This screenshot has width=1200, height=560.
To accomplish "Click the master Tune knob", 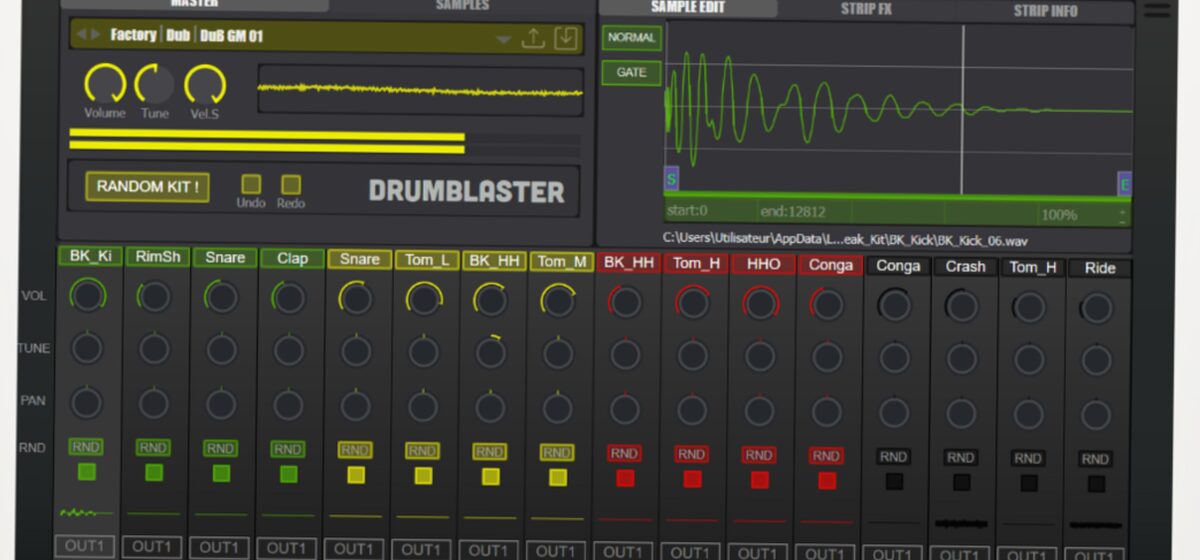I will (x=155, y=84).
